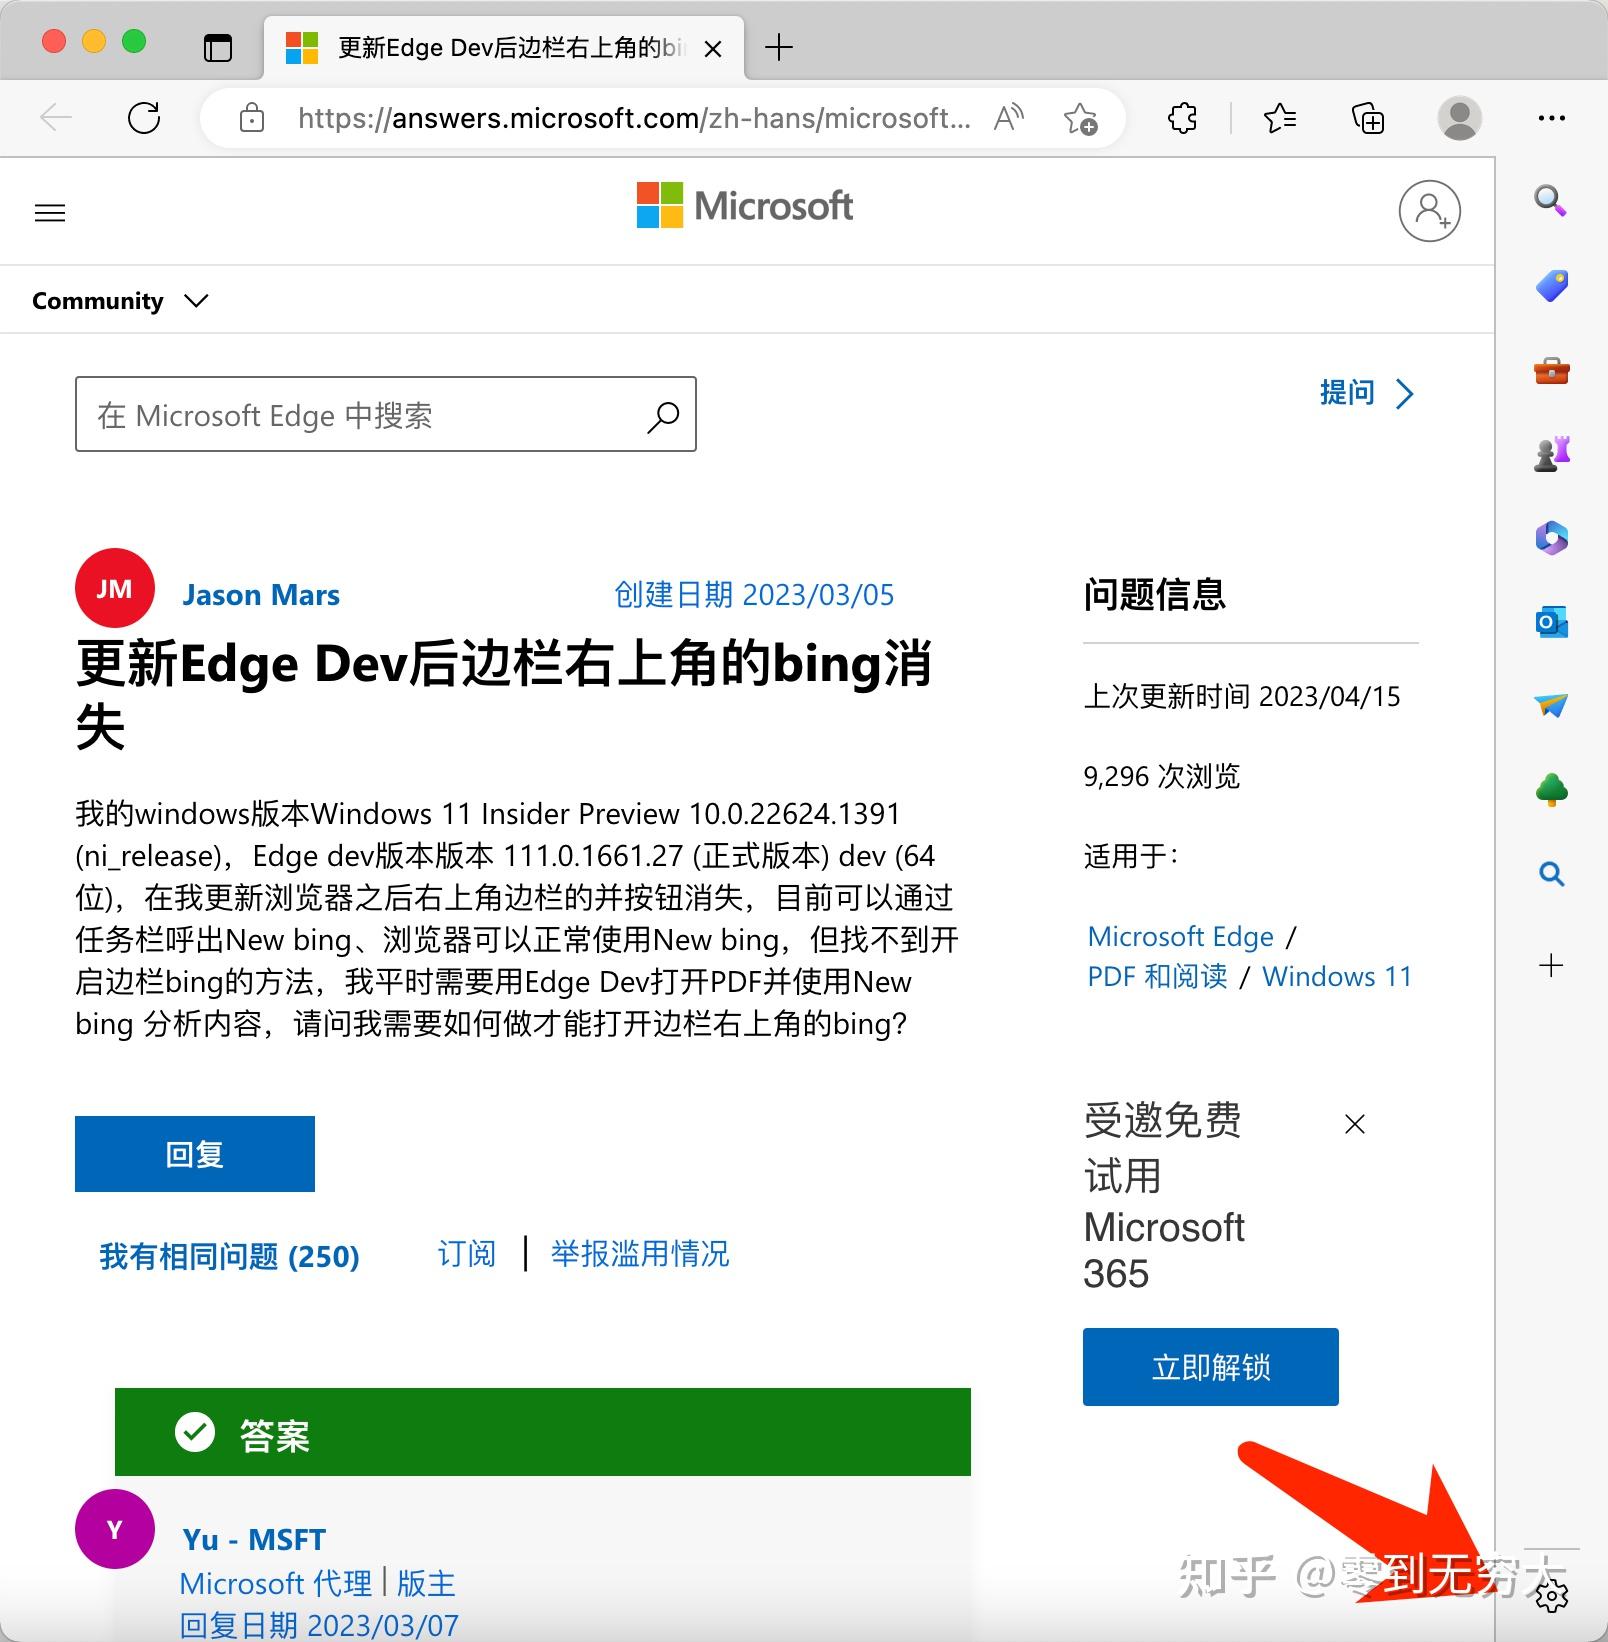Open the Shopping sidebar panel
The width and height of the screenshot is (1608, 1642).
pos(1550,286)
